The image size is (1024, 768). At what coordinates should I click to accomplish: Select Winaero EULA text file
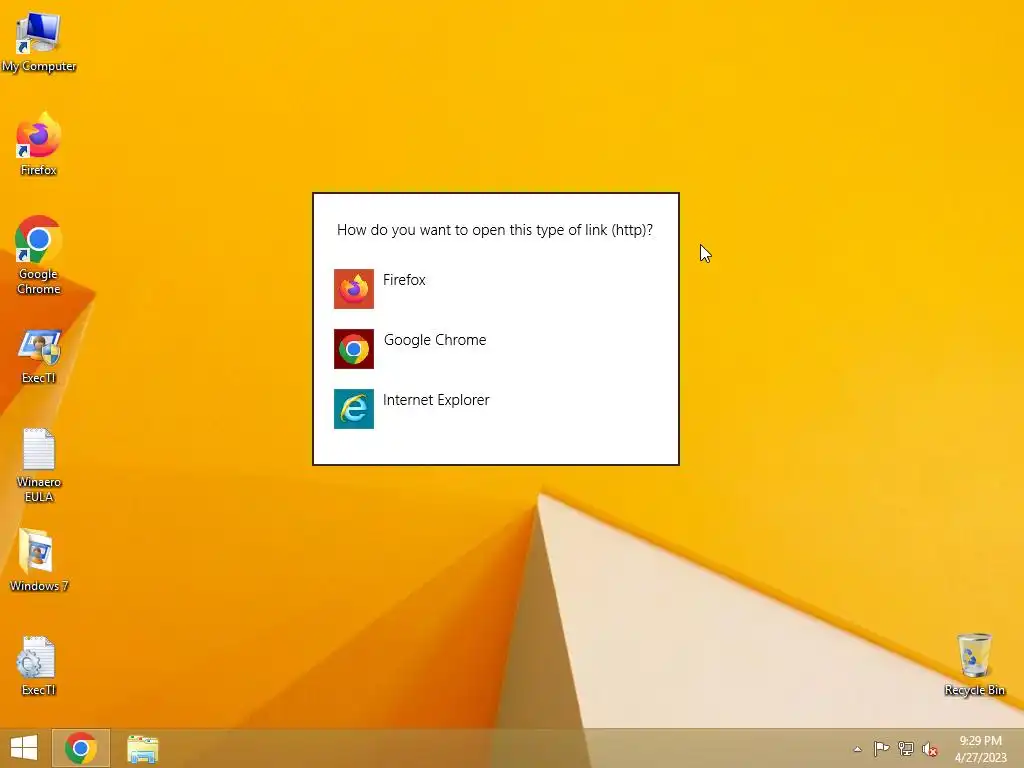point(39,466)
